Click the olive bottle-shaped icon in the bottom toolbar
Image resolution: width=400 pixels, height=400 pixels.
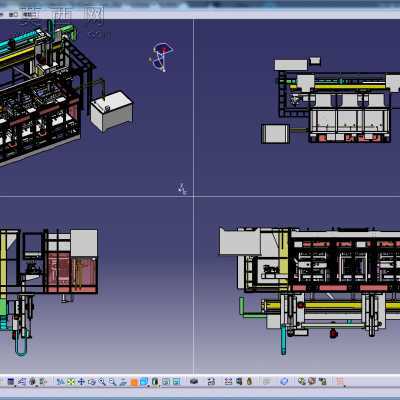[249, 381]
